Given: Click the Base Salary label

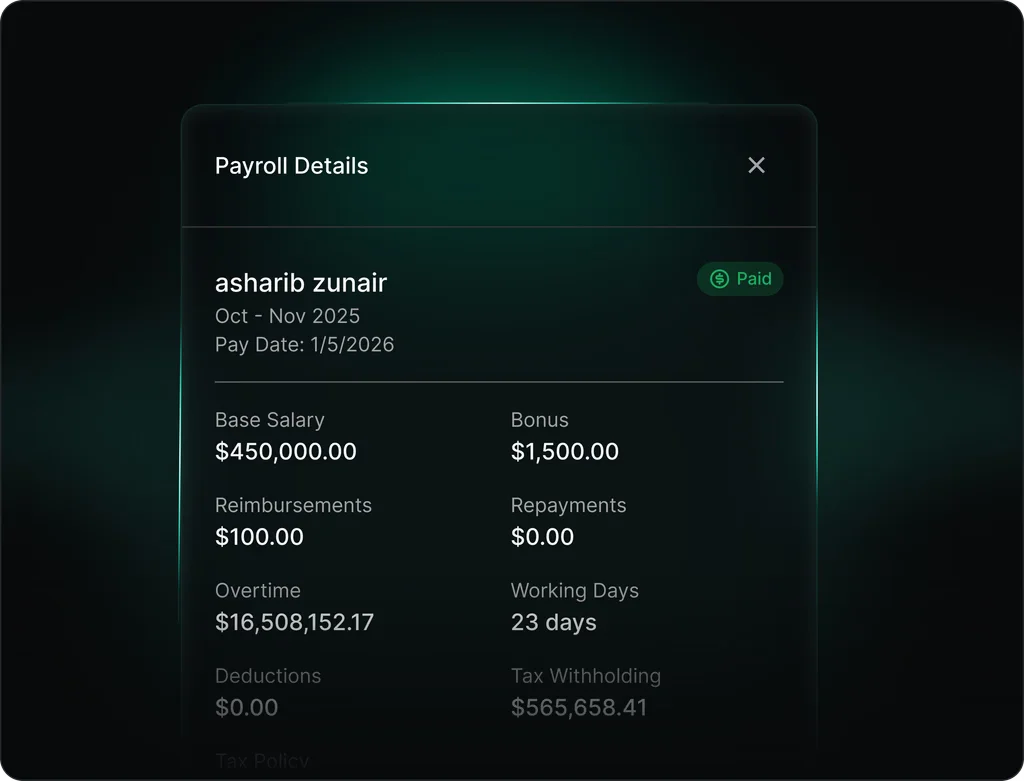Looking at the screenshot, I should coord(269,420).
